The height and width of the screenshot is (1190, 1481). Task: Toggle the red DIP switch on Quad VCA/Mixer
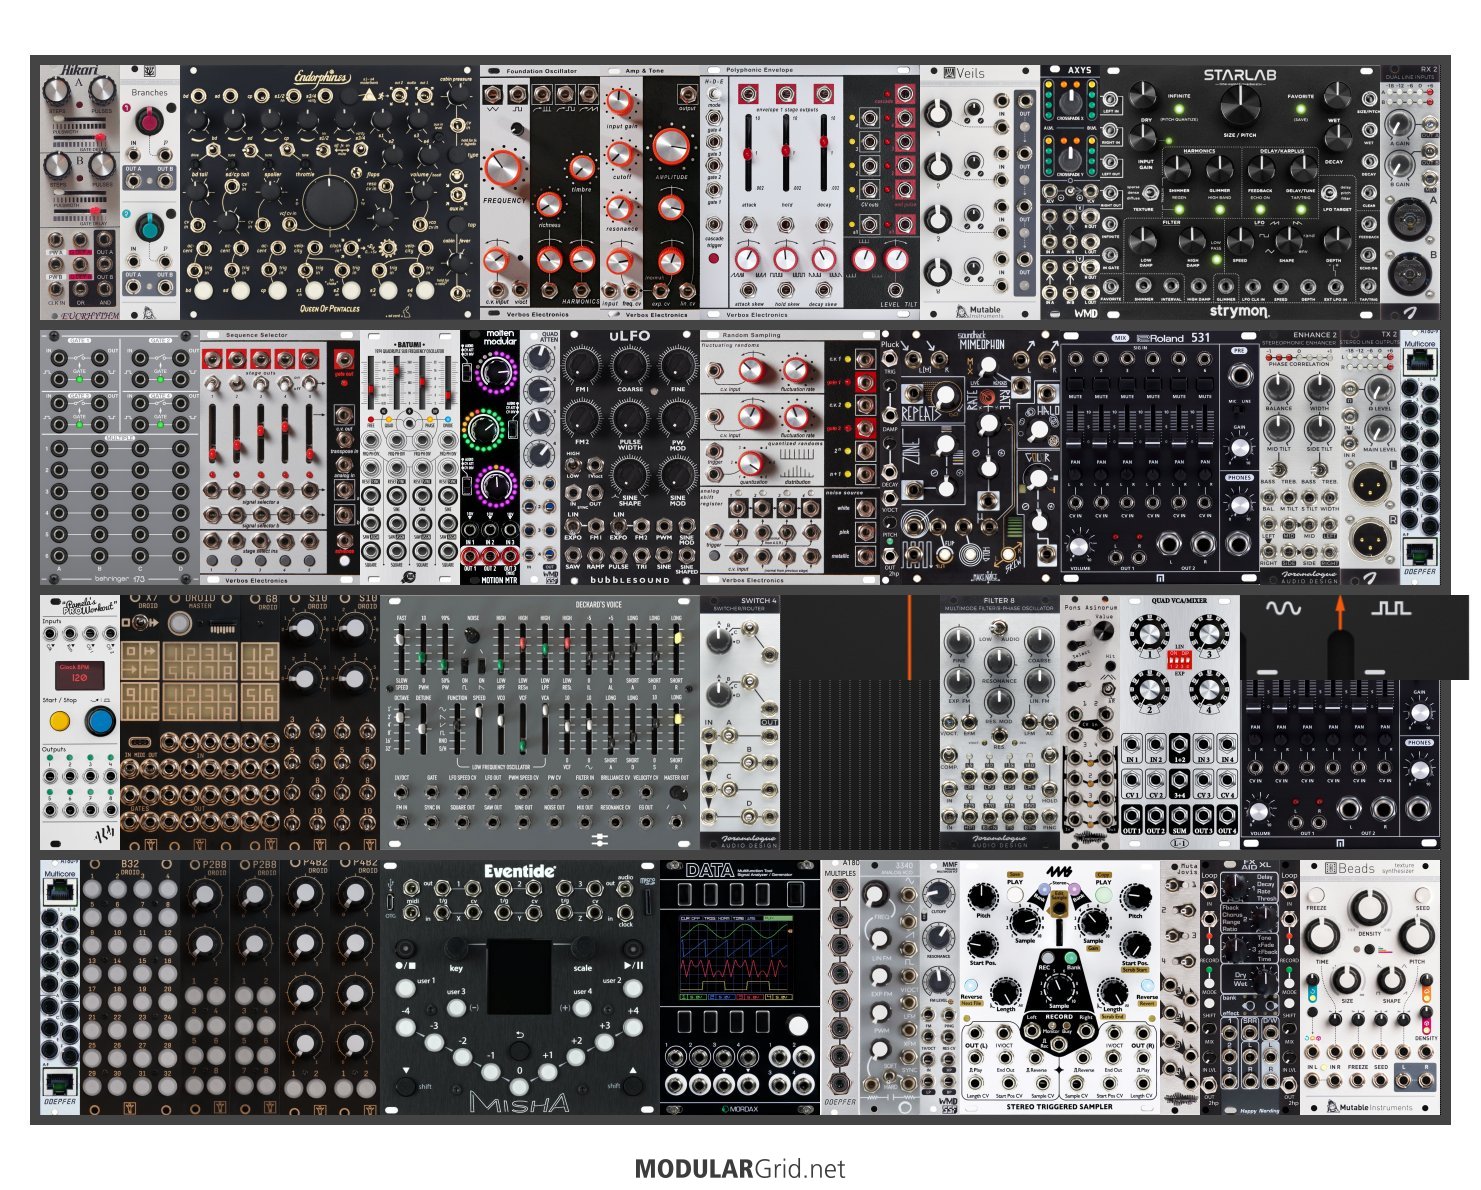click(x=1179, y=660)
